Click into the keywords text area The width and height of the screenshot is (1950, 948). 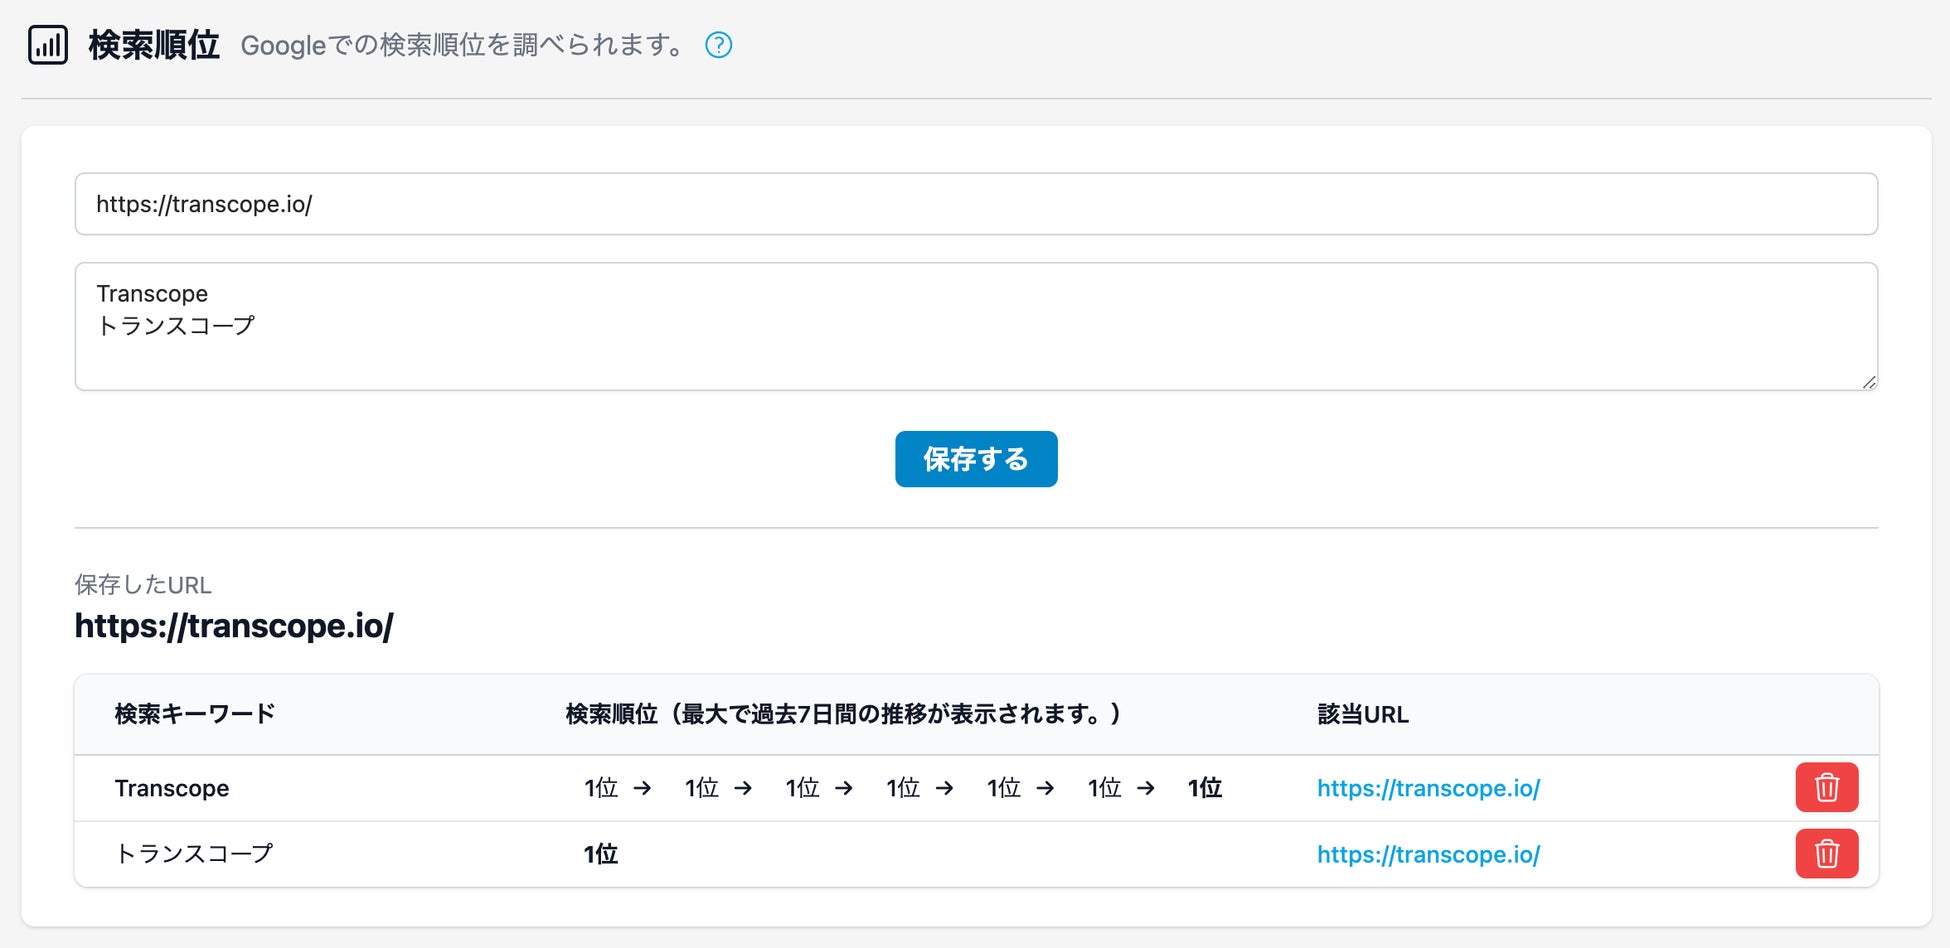tap(976, 326)
